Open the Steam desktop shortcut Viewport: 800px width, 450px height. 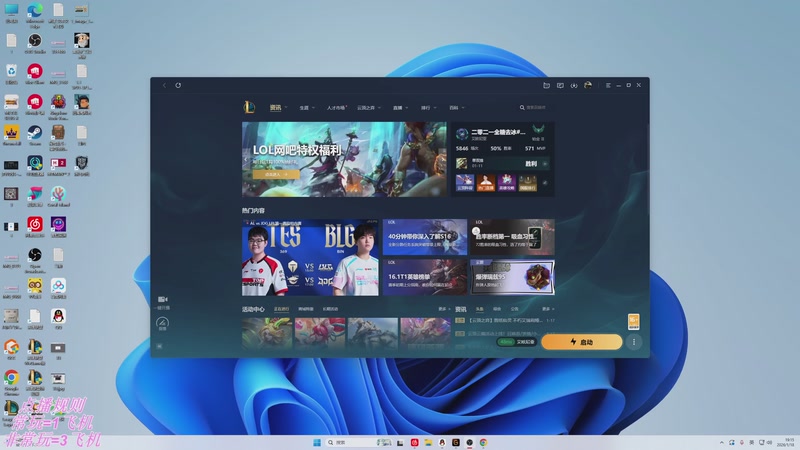[35, 135]
